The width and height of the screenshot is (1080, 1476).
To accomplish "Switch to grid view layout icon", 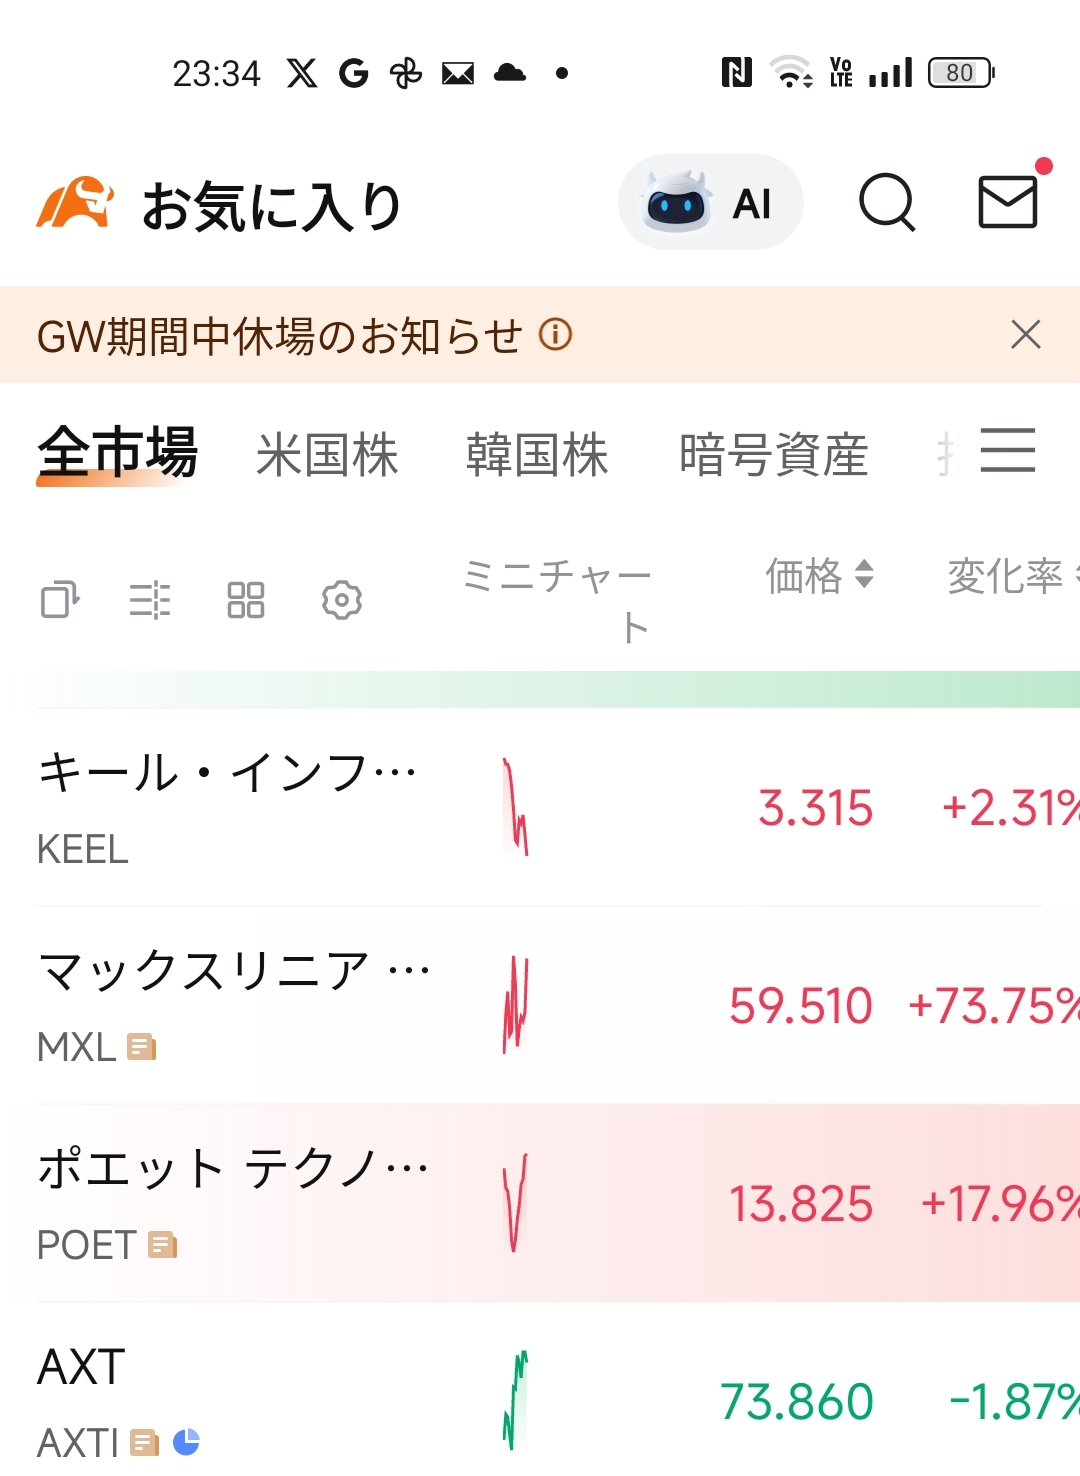I will click(x=246, y=600).
